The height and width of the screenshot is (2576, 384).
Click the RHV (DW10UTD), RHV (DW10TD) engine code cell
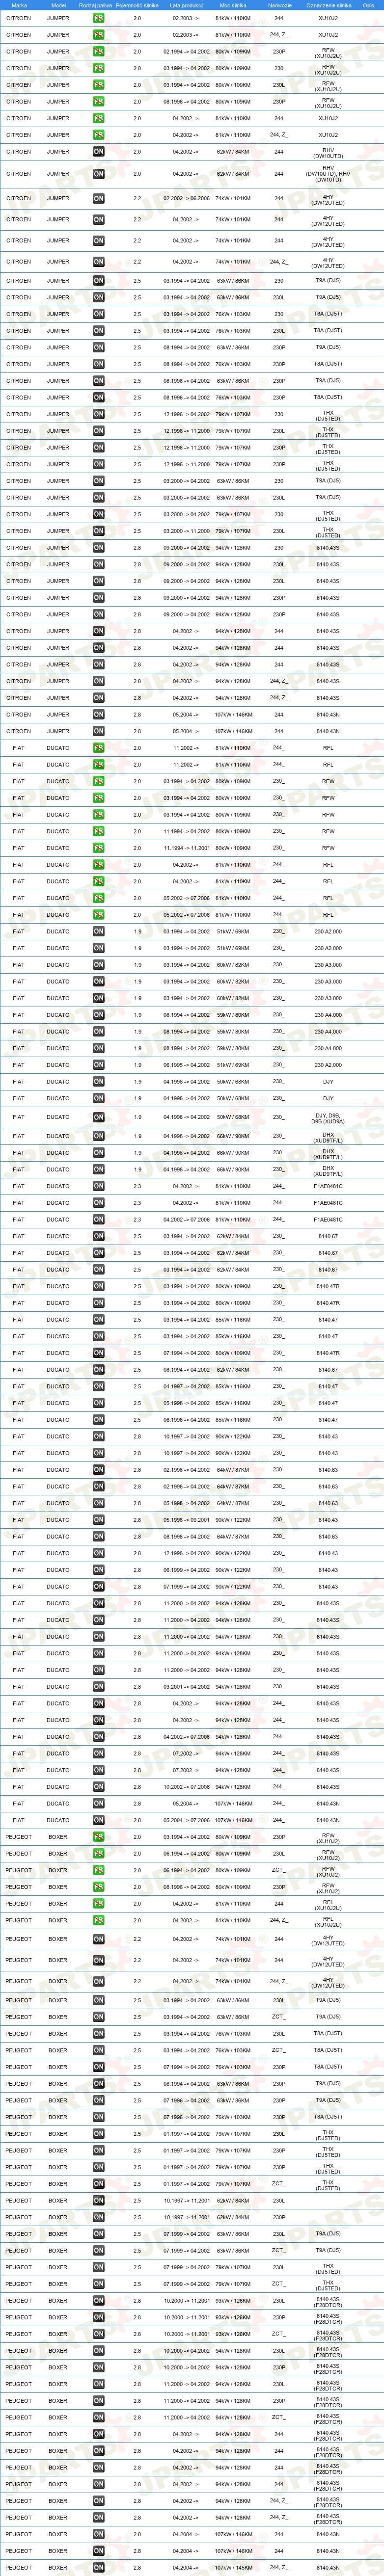328,174
